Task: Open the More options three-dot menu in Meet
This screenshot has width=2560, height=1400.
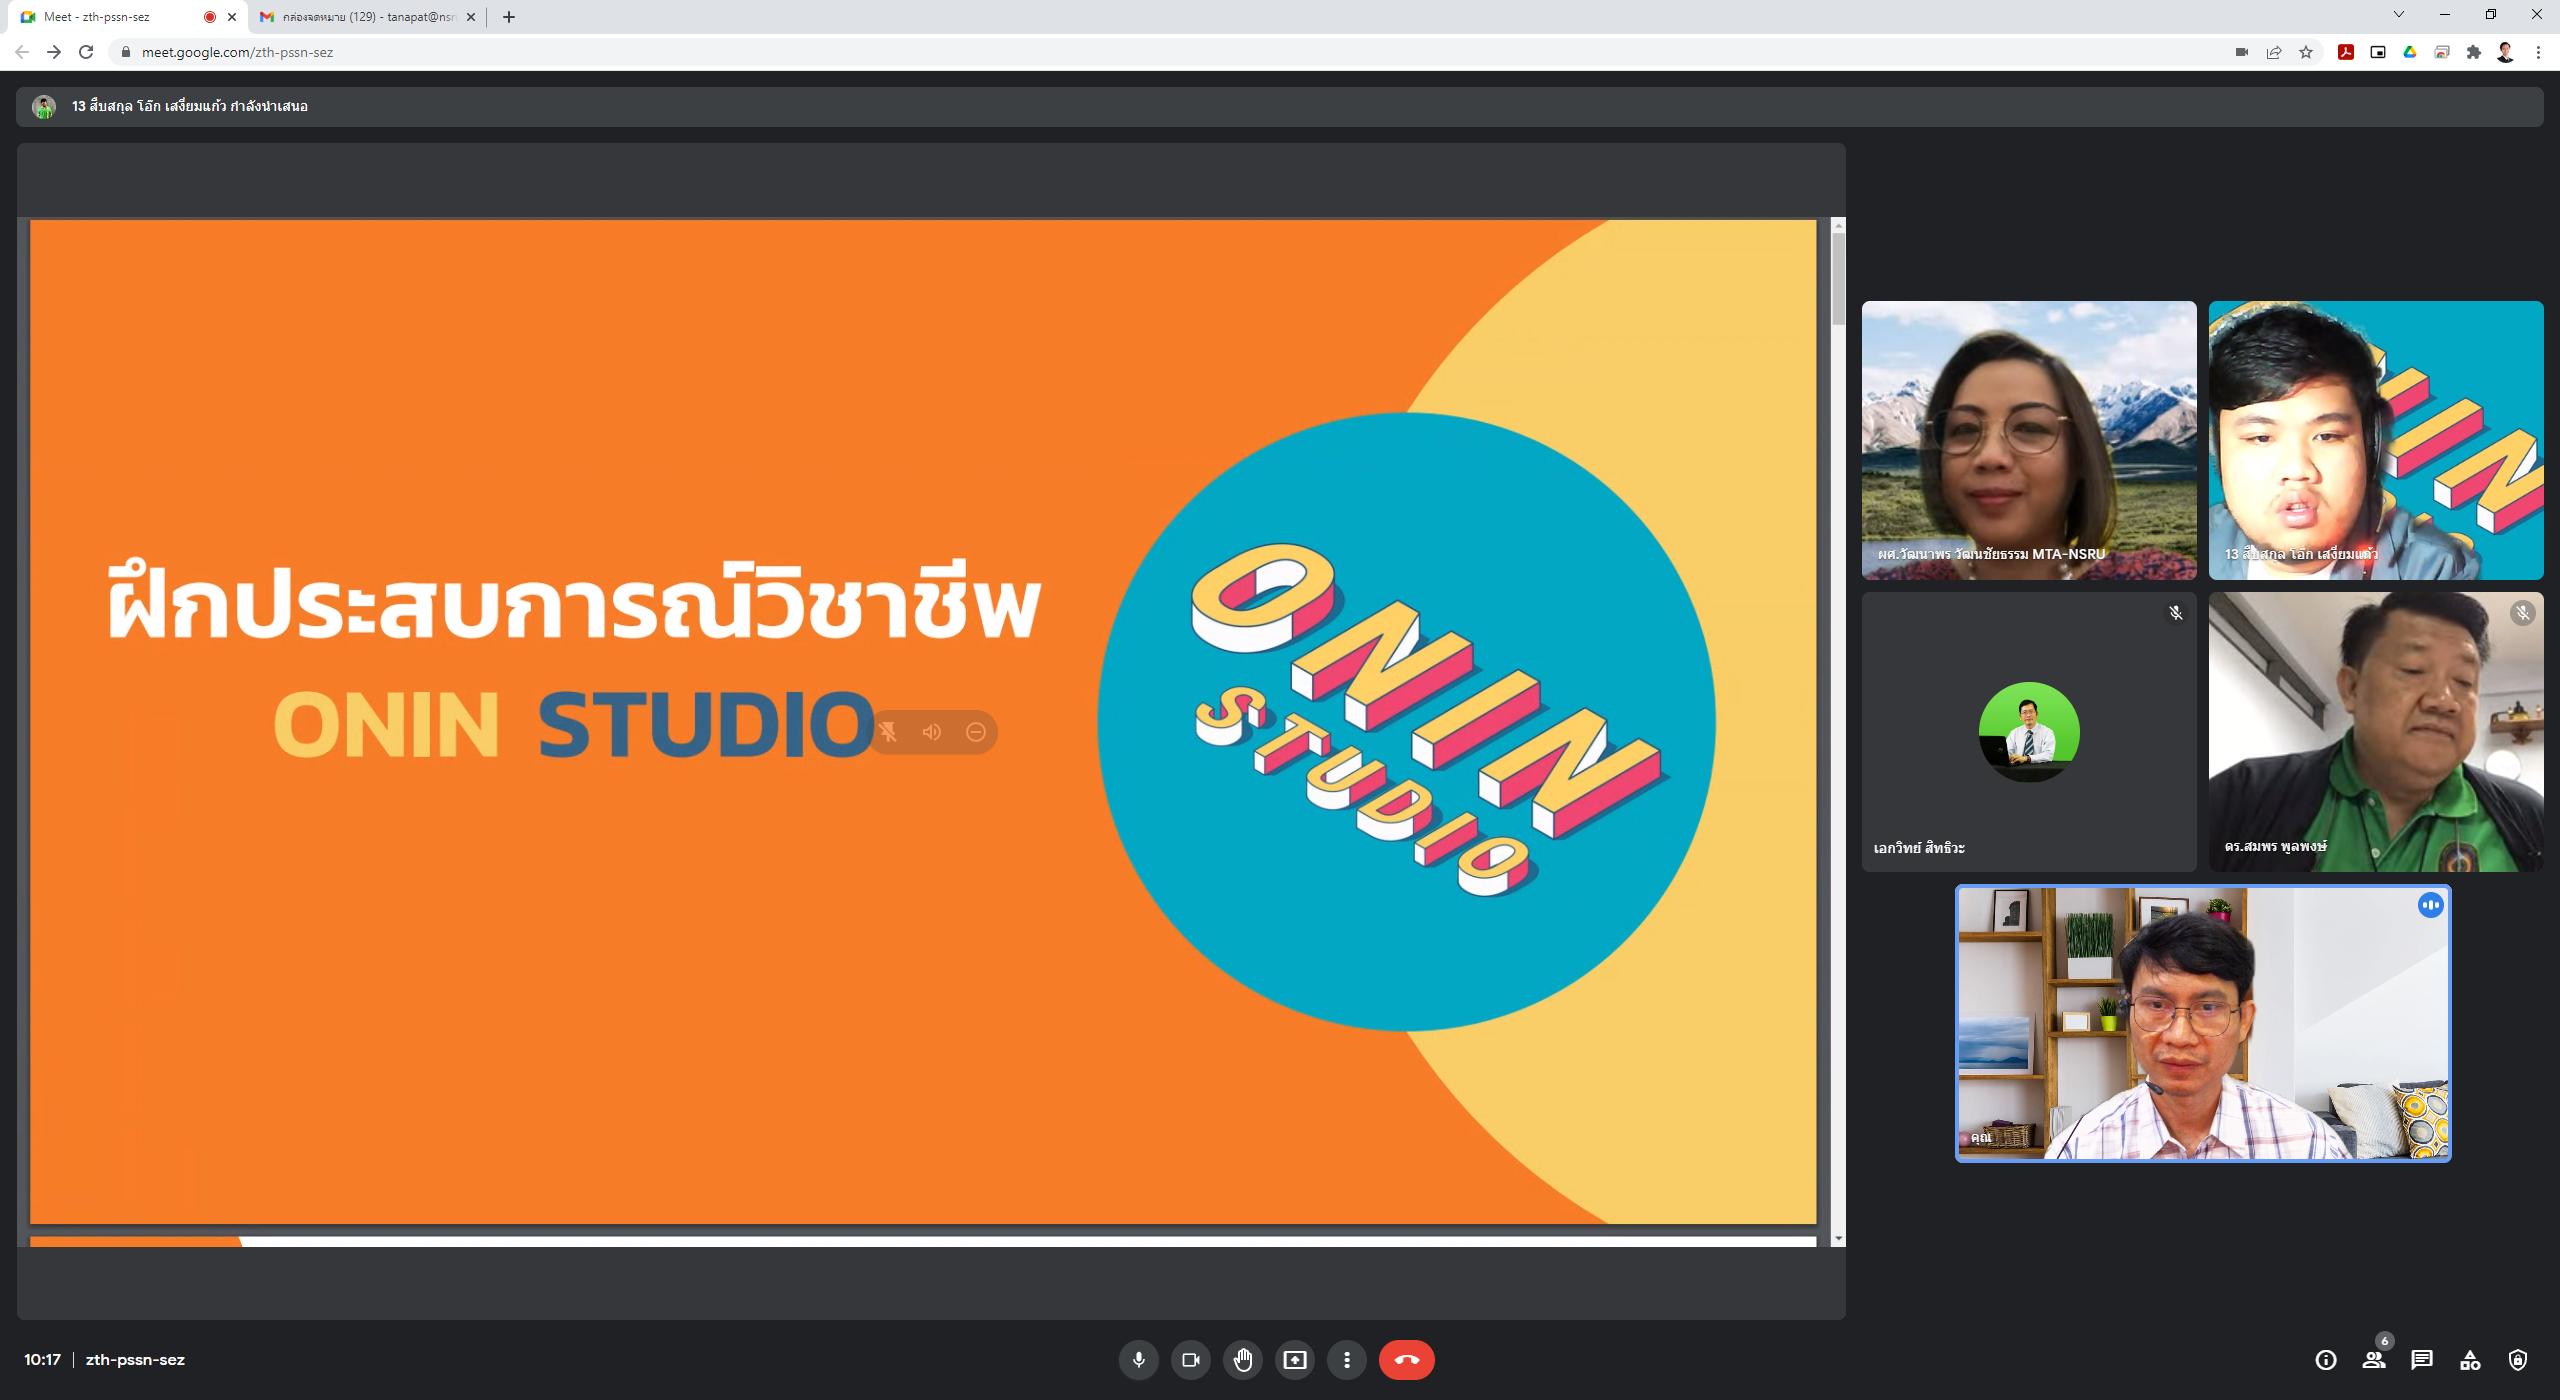Action: [1347, 1360]
